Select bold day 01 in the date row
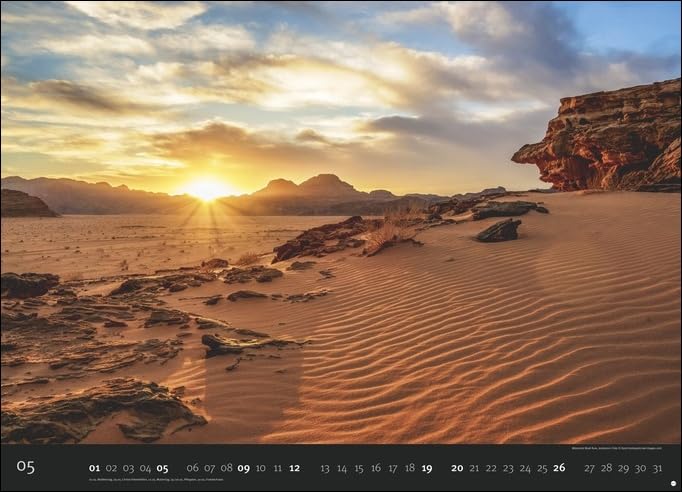 click(x=94, y=469)
